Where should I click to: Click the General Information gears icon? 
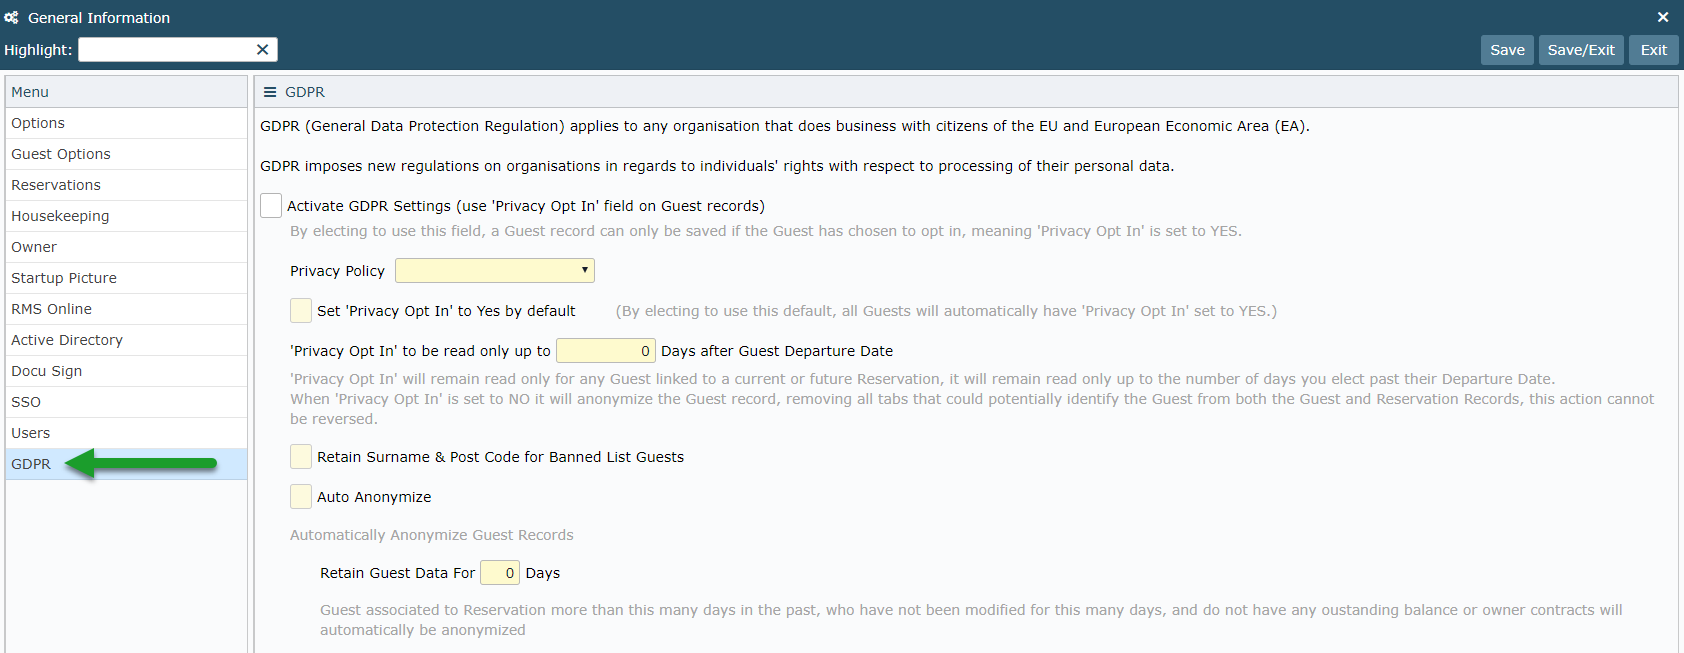click(11, 17)
